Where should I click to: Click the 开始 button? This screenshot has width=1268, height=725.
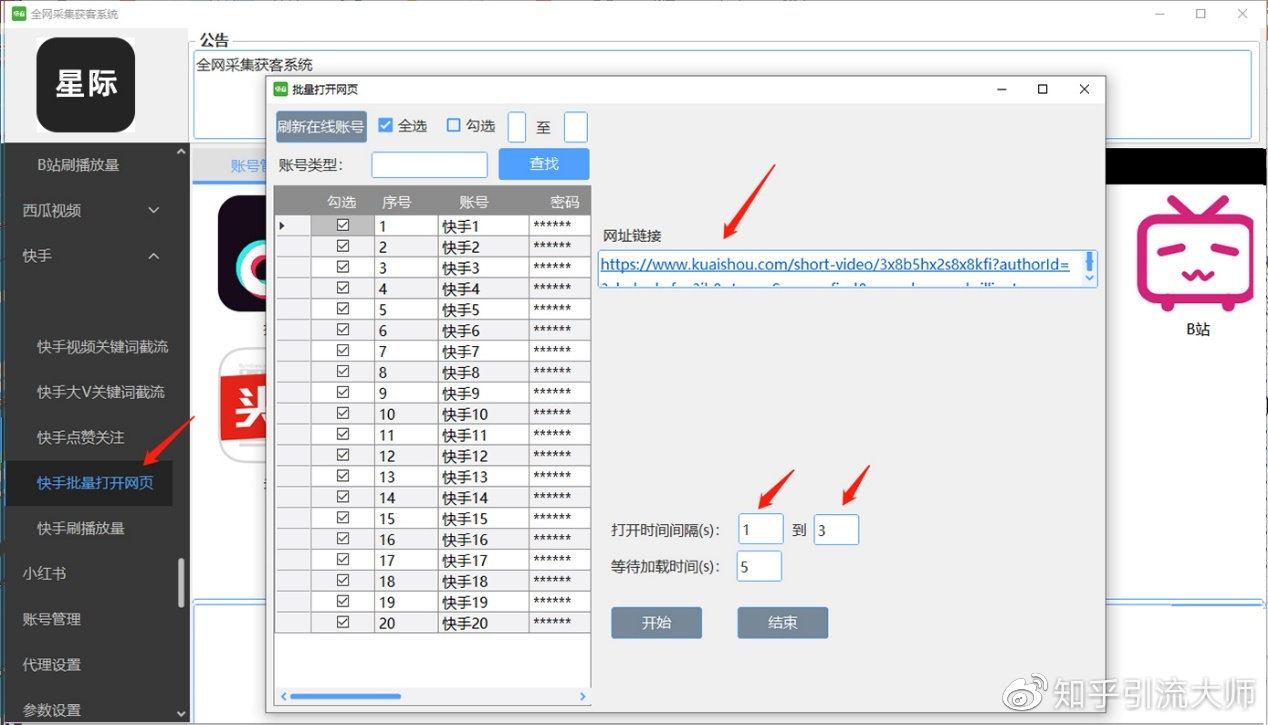pos(656,622)
